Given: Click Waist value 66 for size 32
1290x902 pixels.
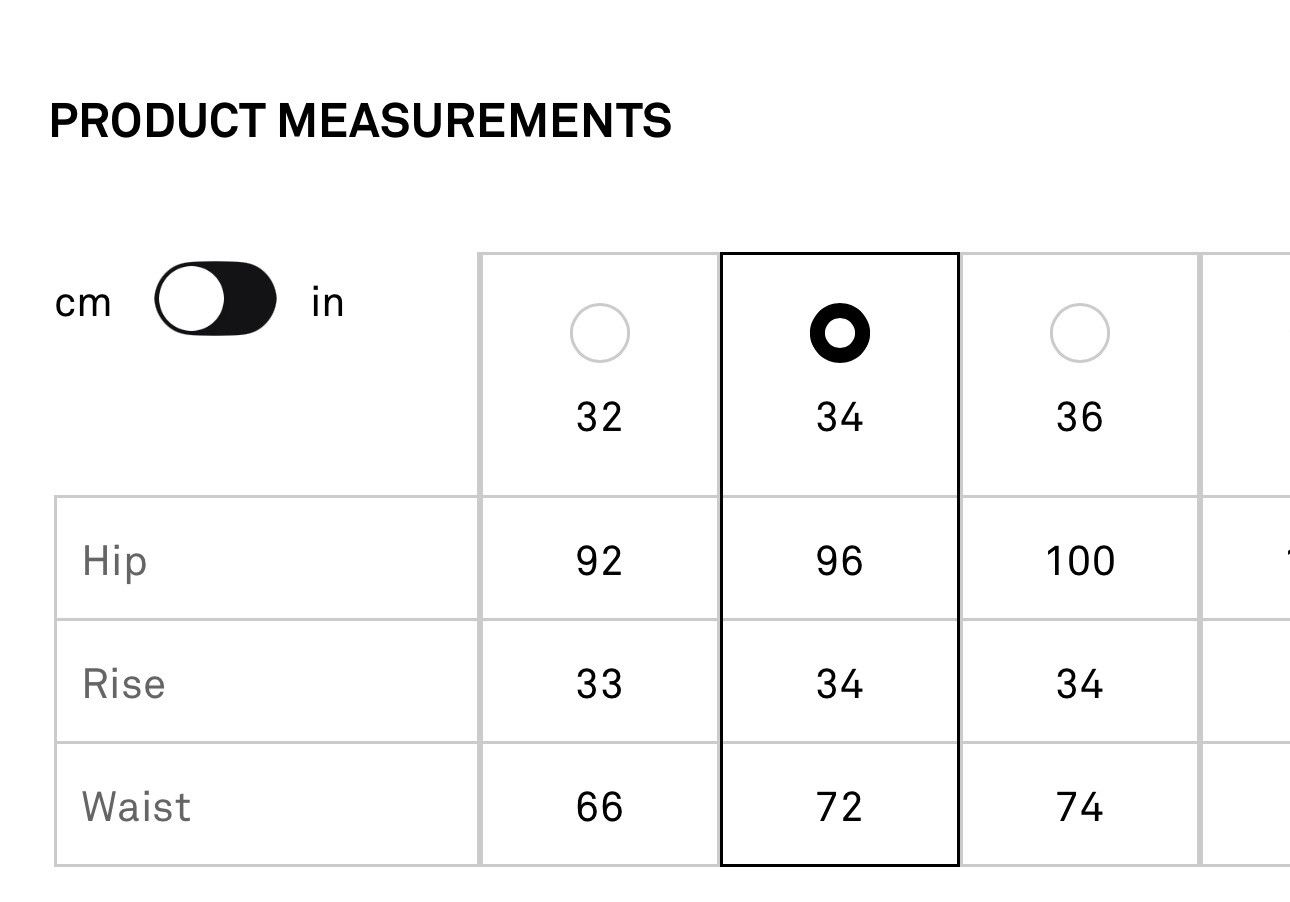Looking at the screenshot, I should [600, 807].
